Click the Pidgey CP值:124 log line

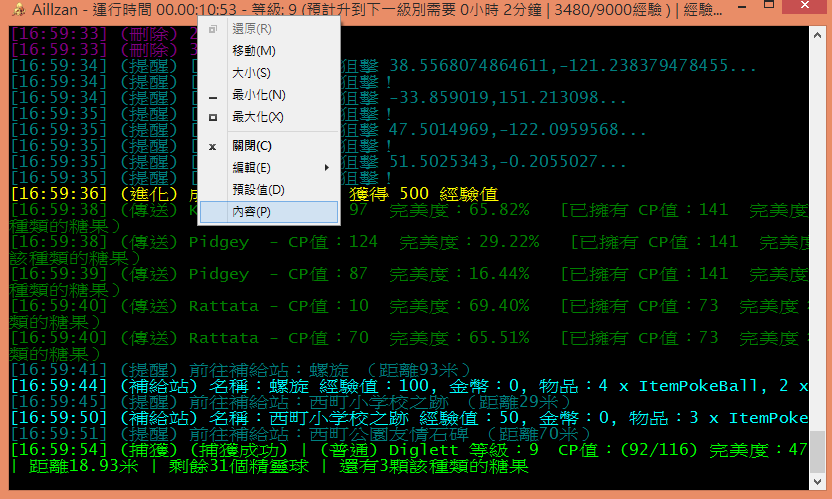point(410,242)
